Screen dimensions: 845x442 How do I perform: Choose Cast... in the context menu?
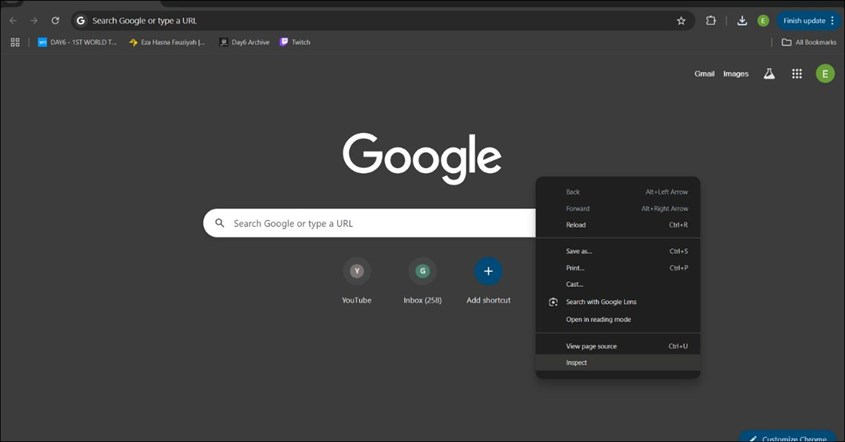pyautogui.click(x=618, y=284)
